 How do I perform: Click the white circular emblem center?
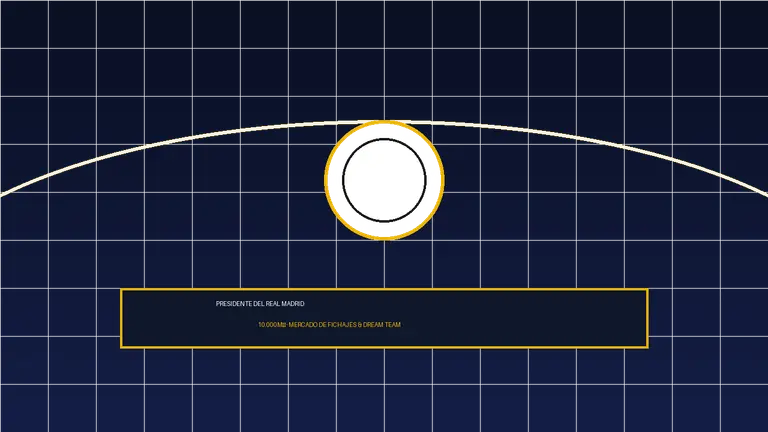point(384,180)
